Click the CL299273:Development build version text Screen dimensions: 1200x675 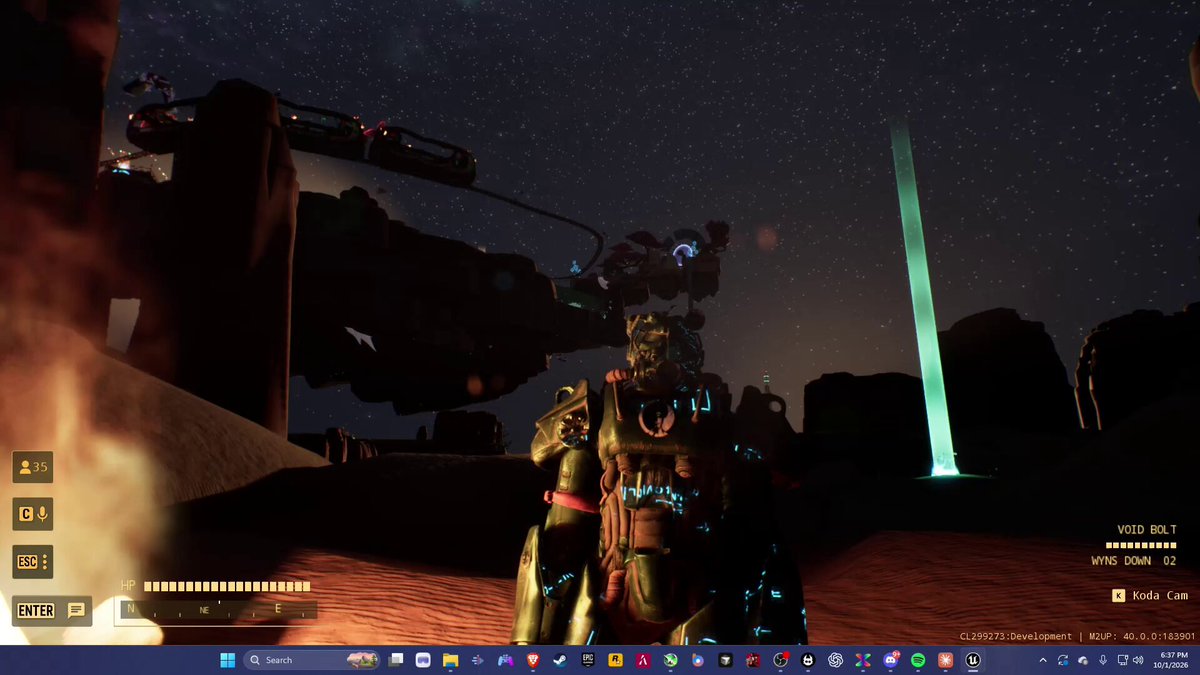click(x=1015, y=636)
